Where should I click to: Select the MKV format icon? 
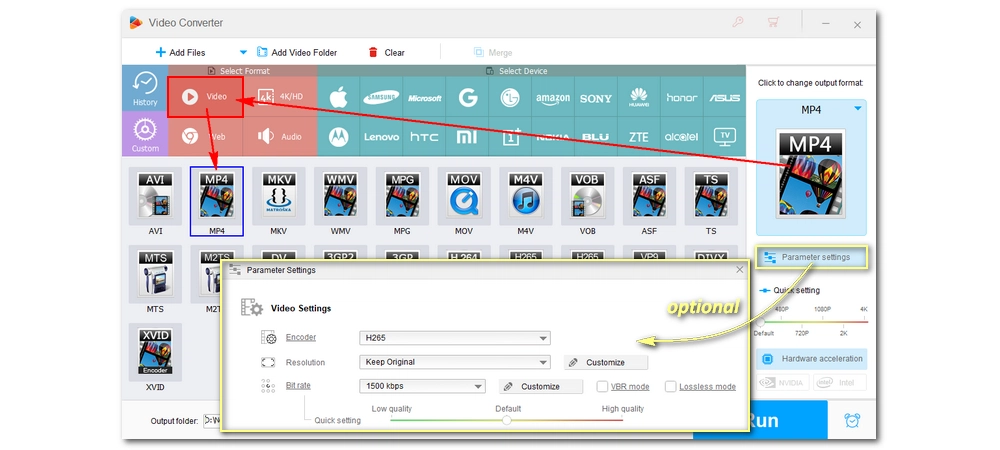click(279, 196)
